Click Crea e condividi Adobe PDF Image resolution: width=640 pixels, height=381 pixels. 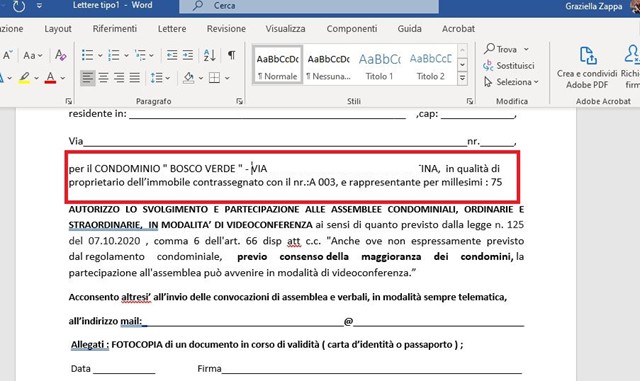[587, 67]
